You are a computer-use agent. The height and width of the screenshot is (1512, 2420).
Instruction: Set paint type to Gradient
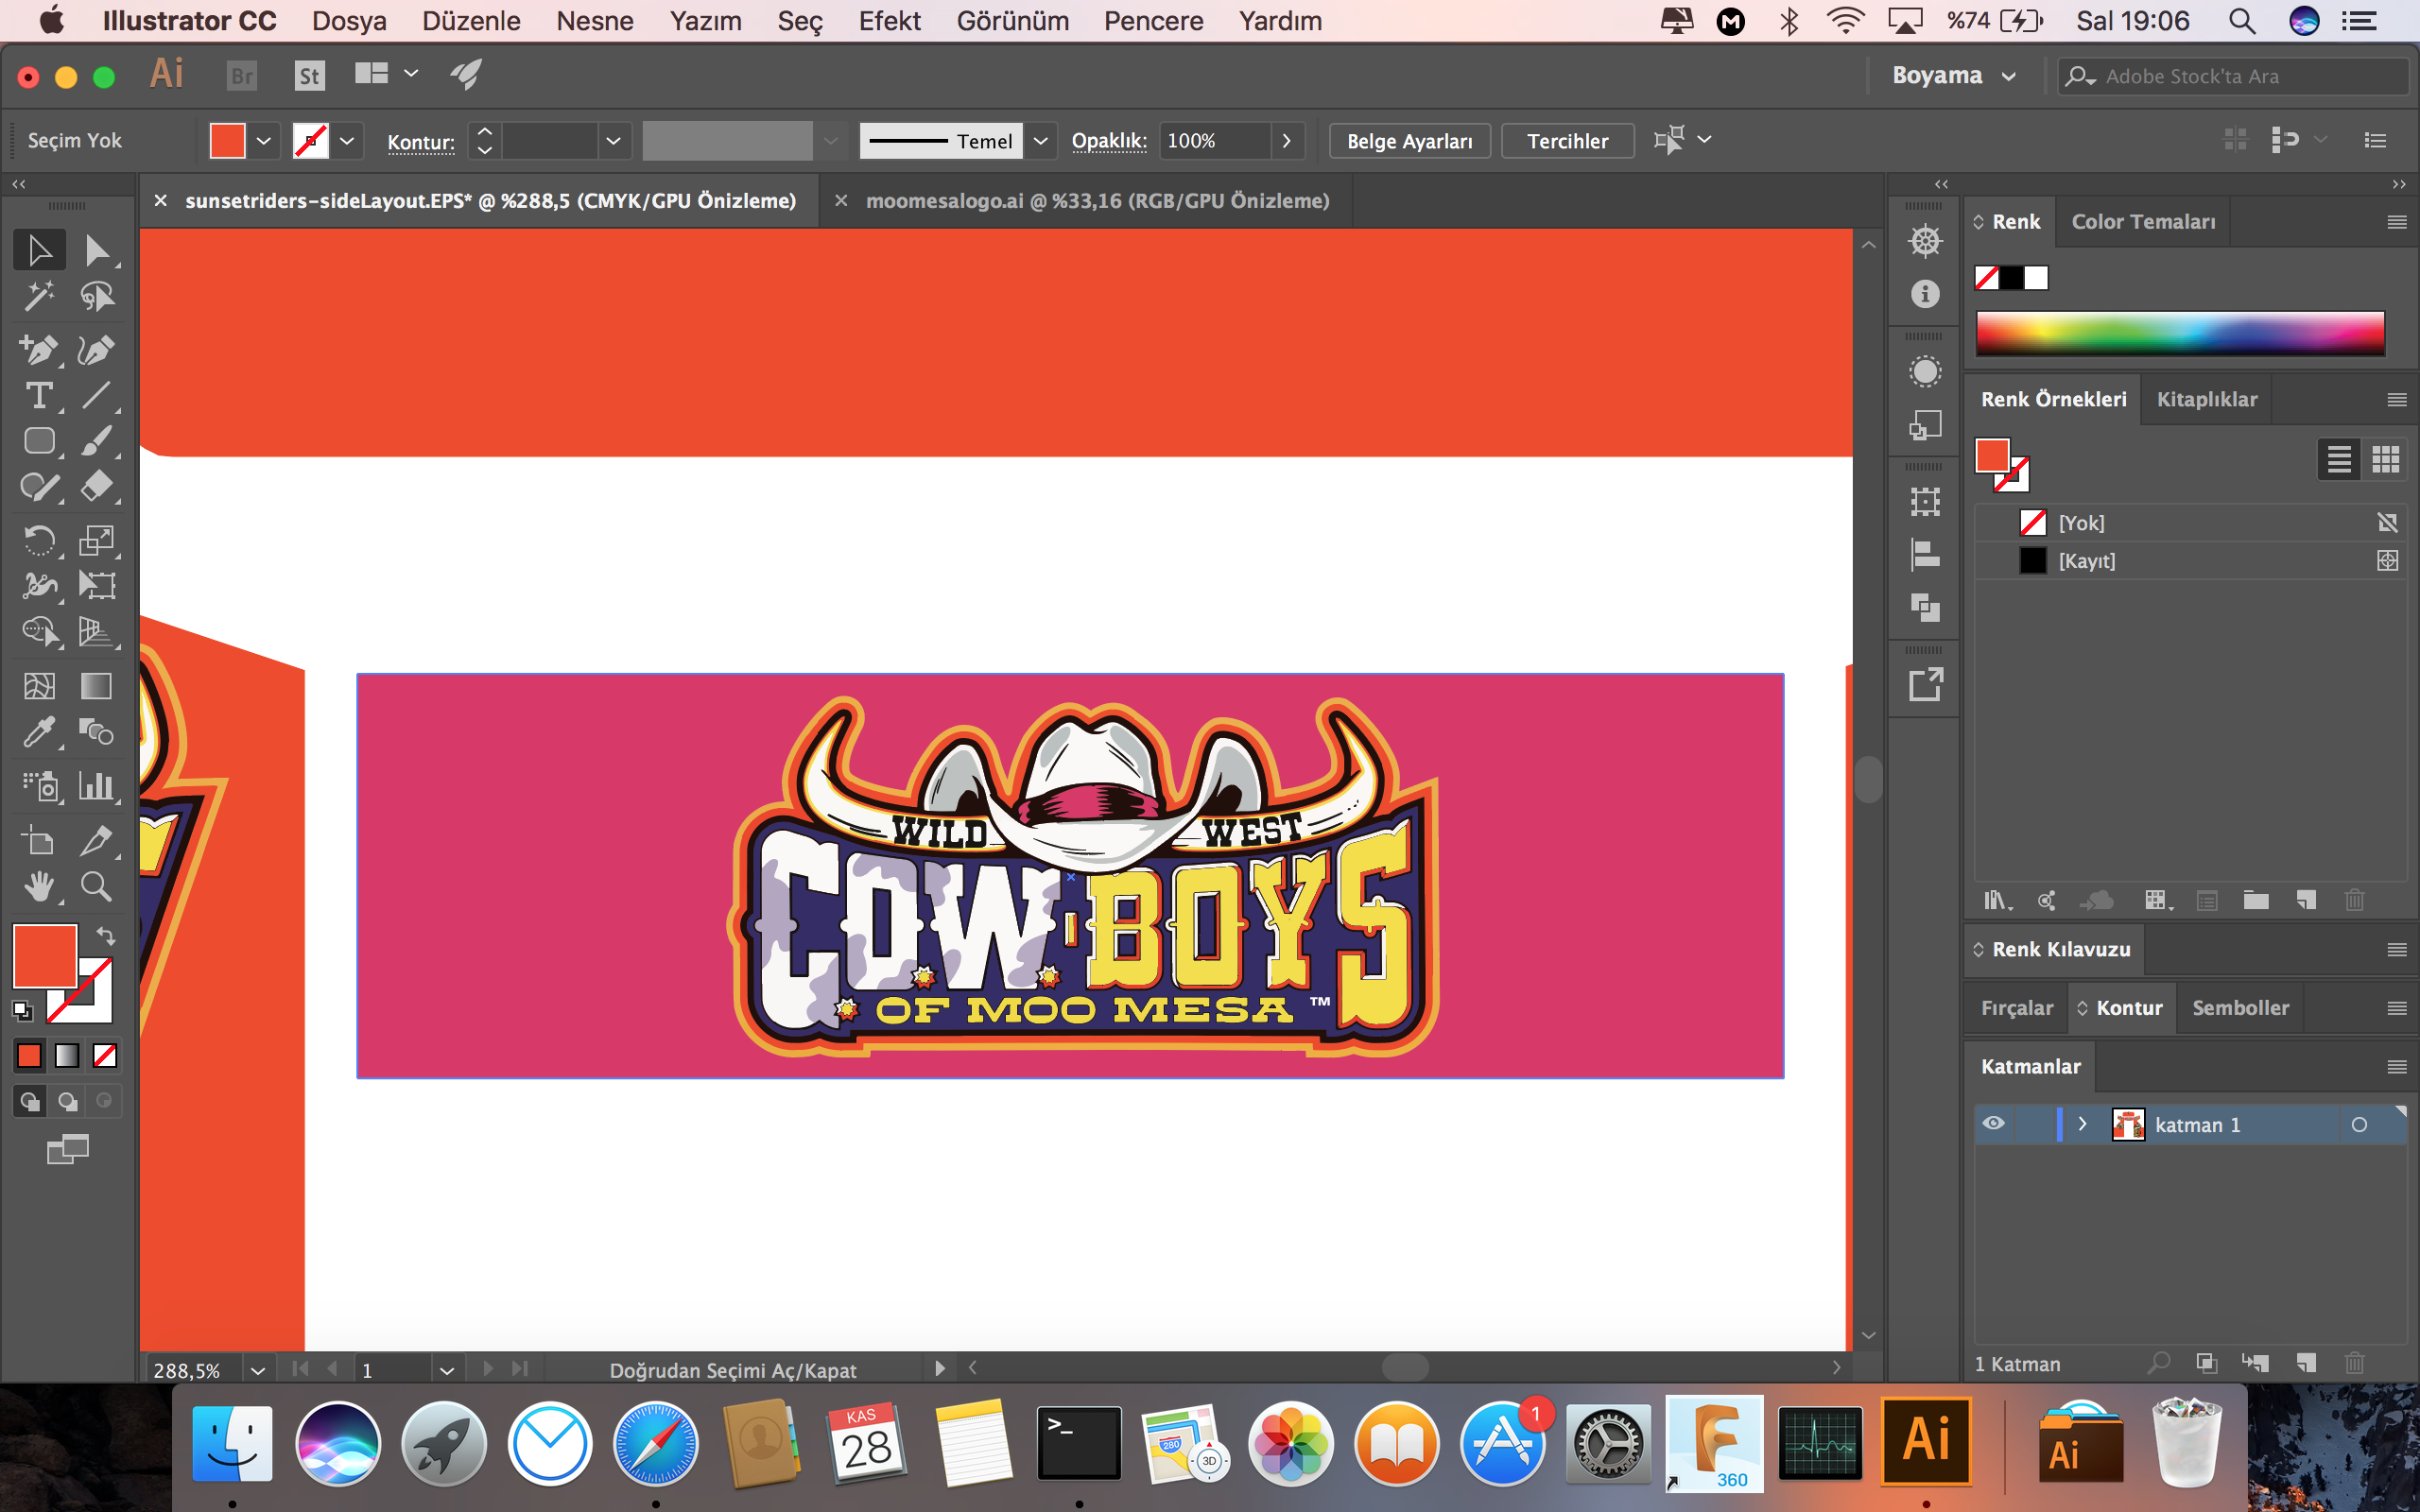67,1055
